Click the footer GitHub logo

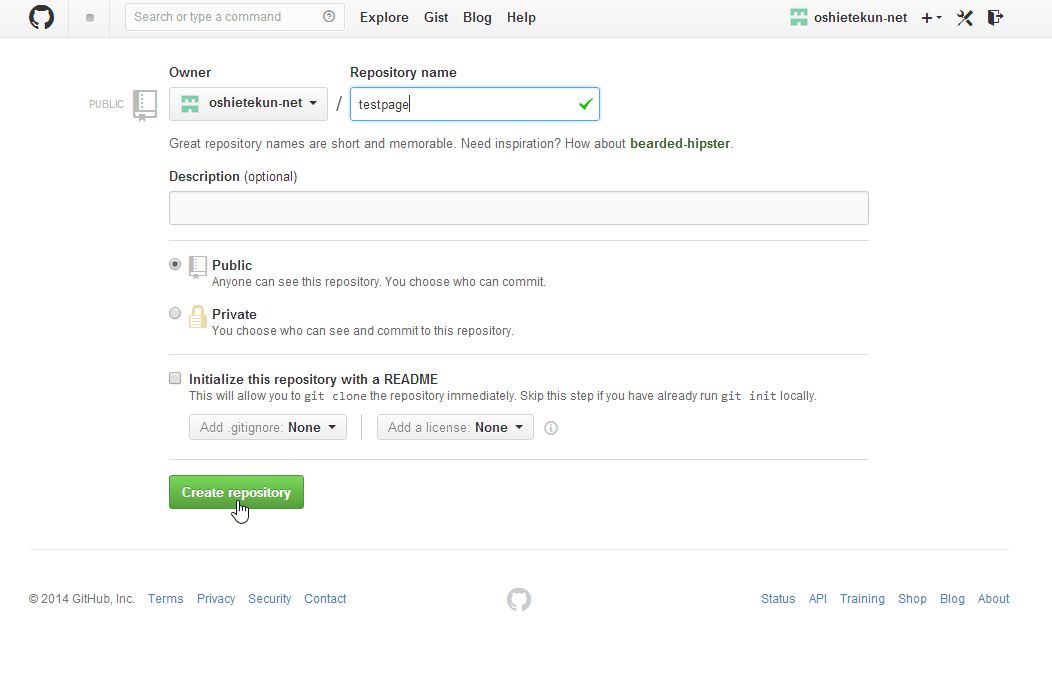click(x=519, y=599)
